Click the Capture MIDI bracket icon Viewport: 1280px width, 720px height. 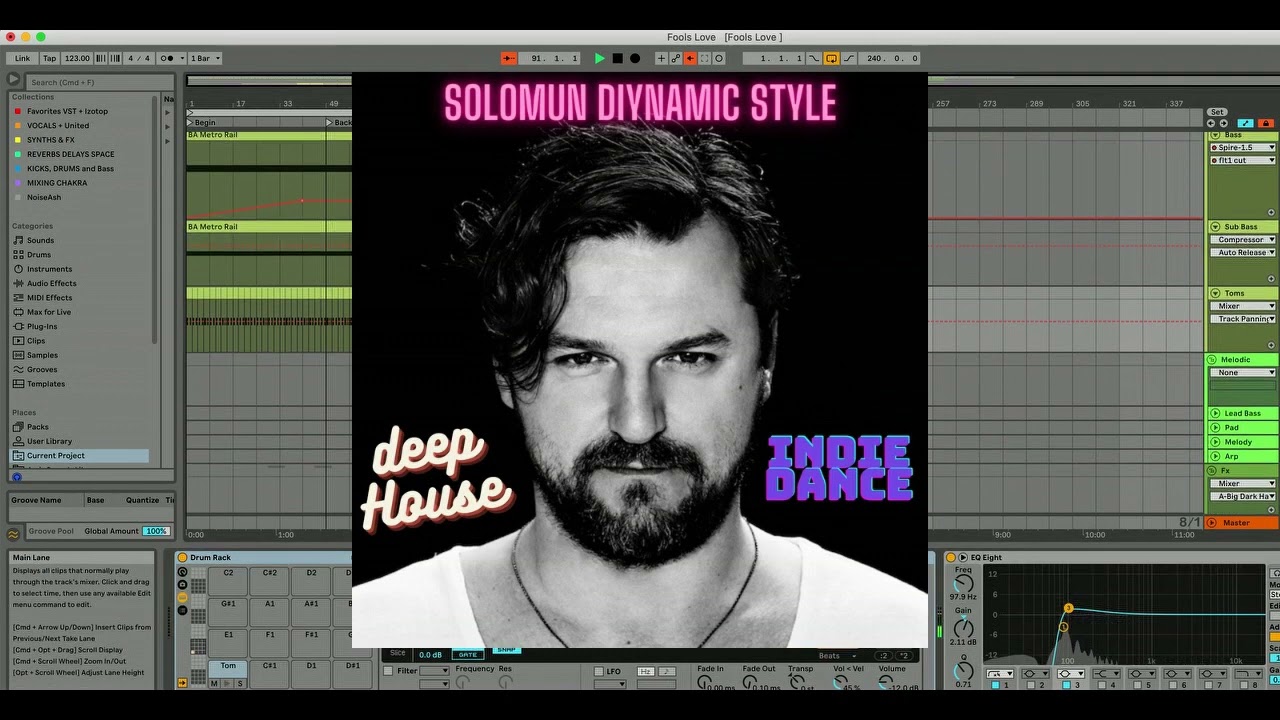point(704,59)
